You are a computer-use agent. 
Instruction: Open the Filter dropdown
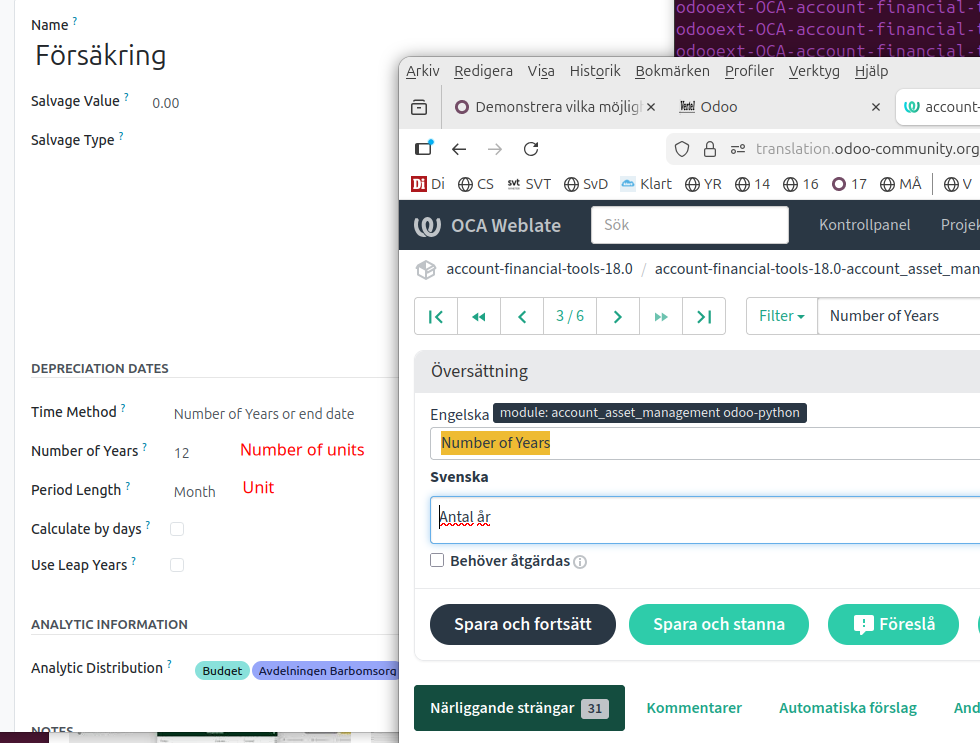781,316
